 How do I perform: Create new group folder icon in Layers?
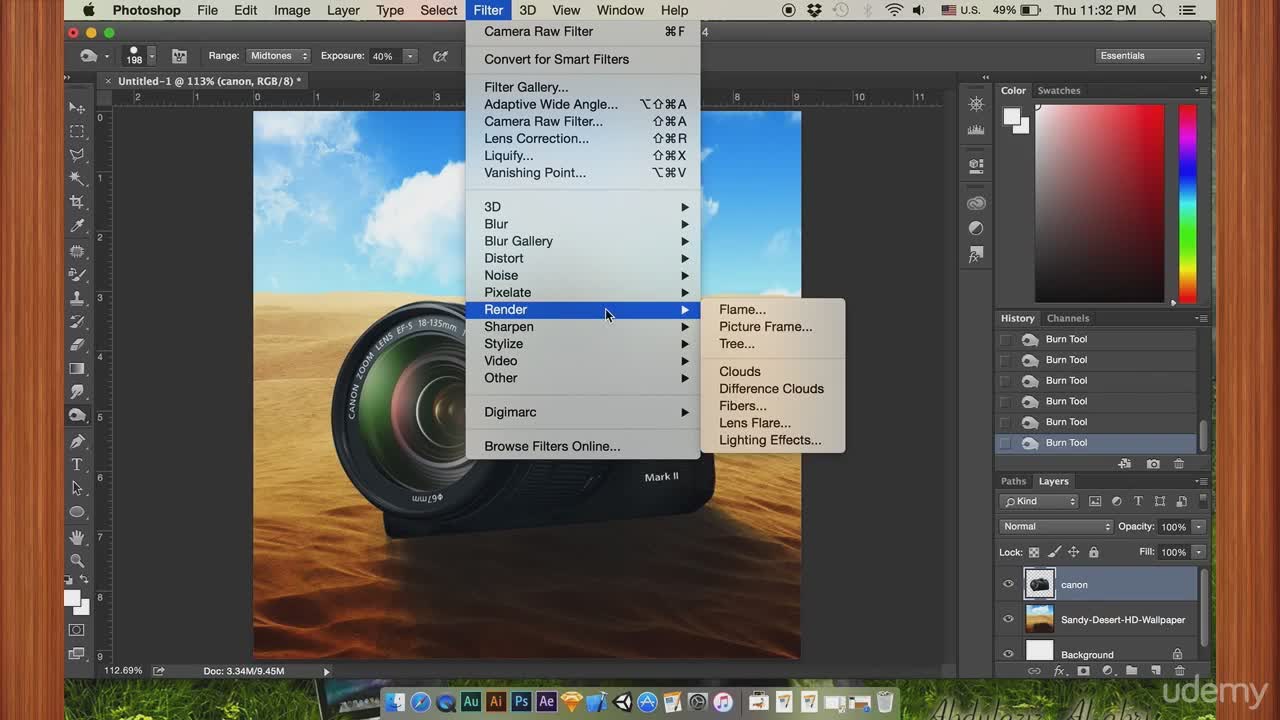[1131, 671]
